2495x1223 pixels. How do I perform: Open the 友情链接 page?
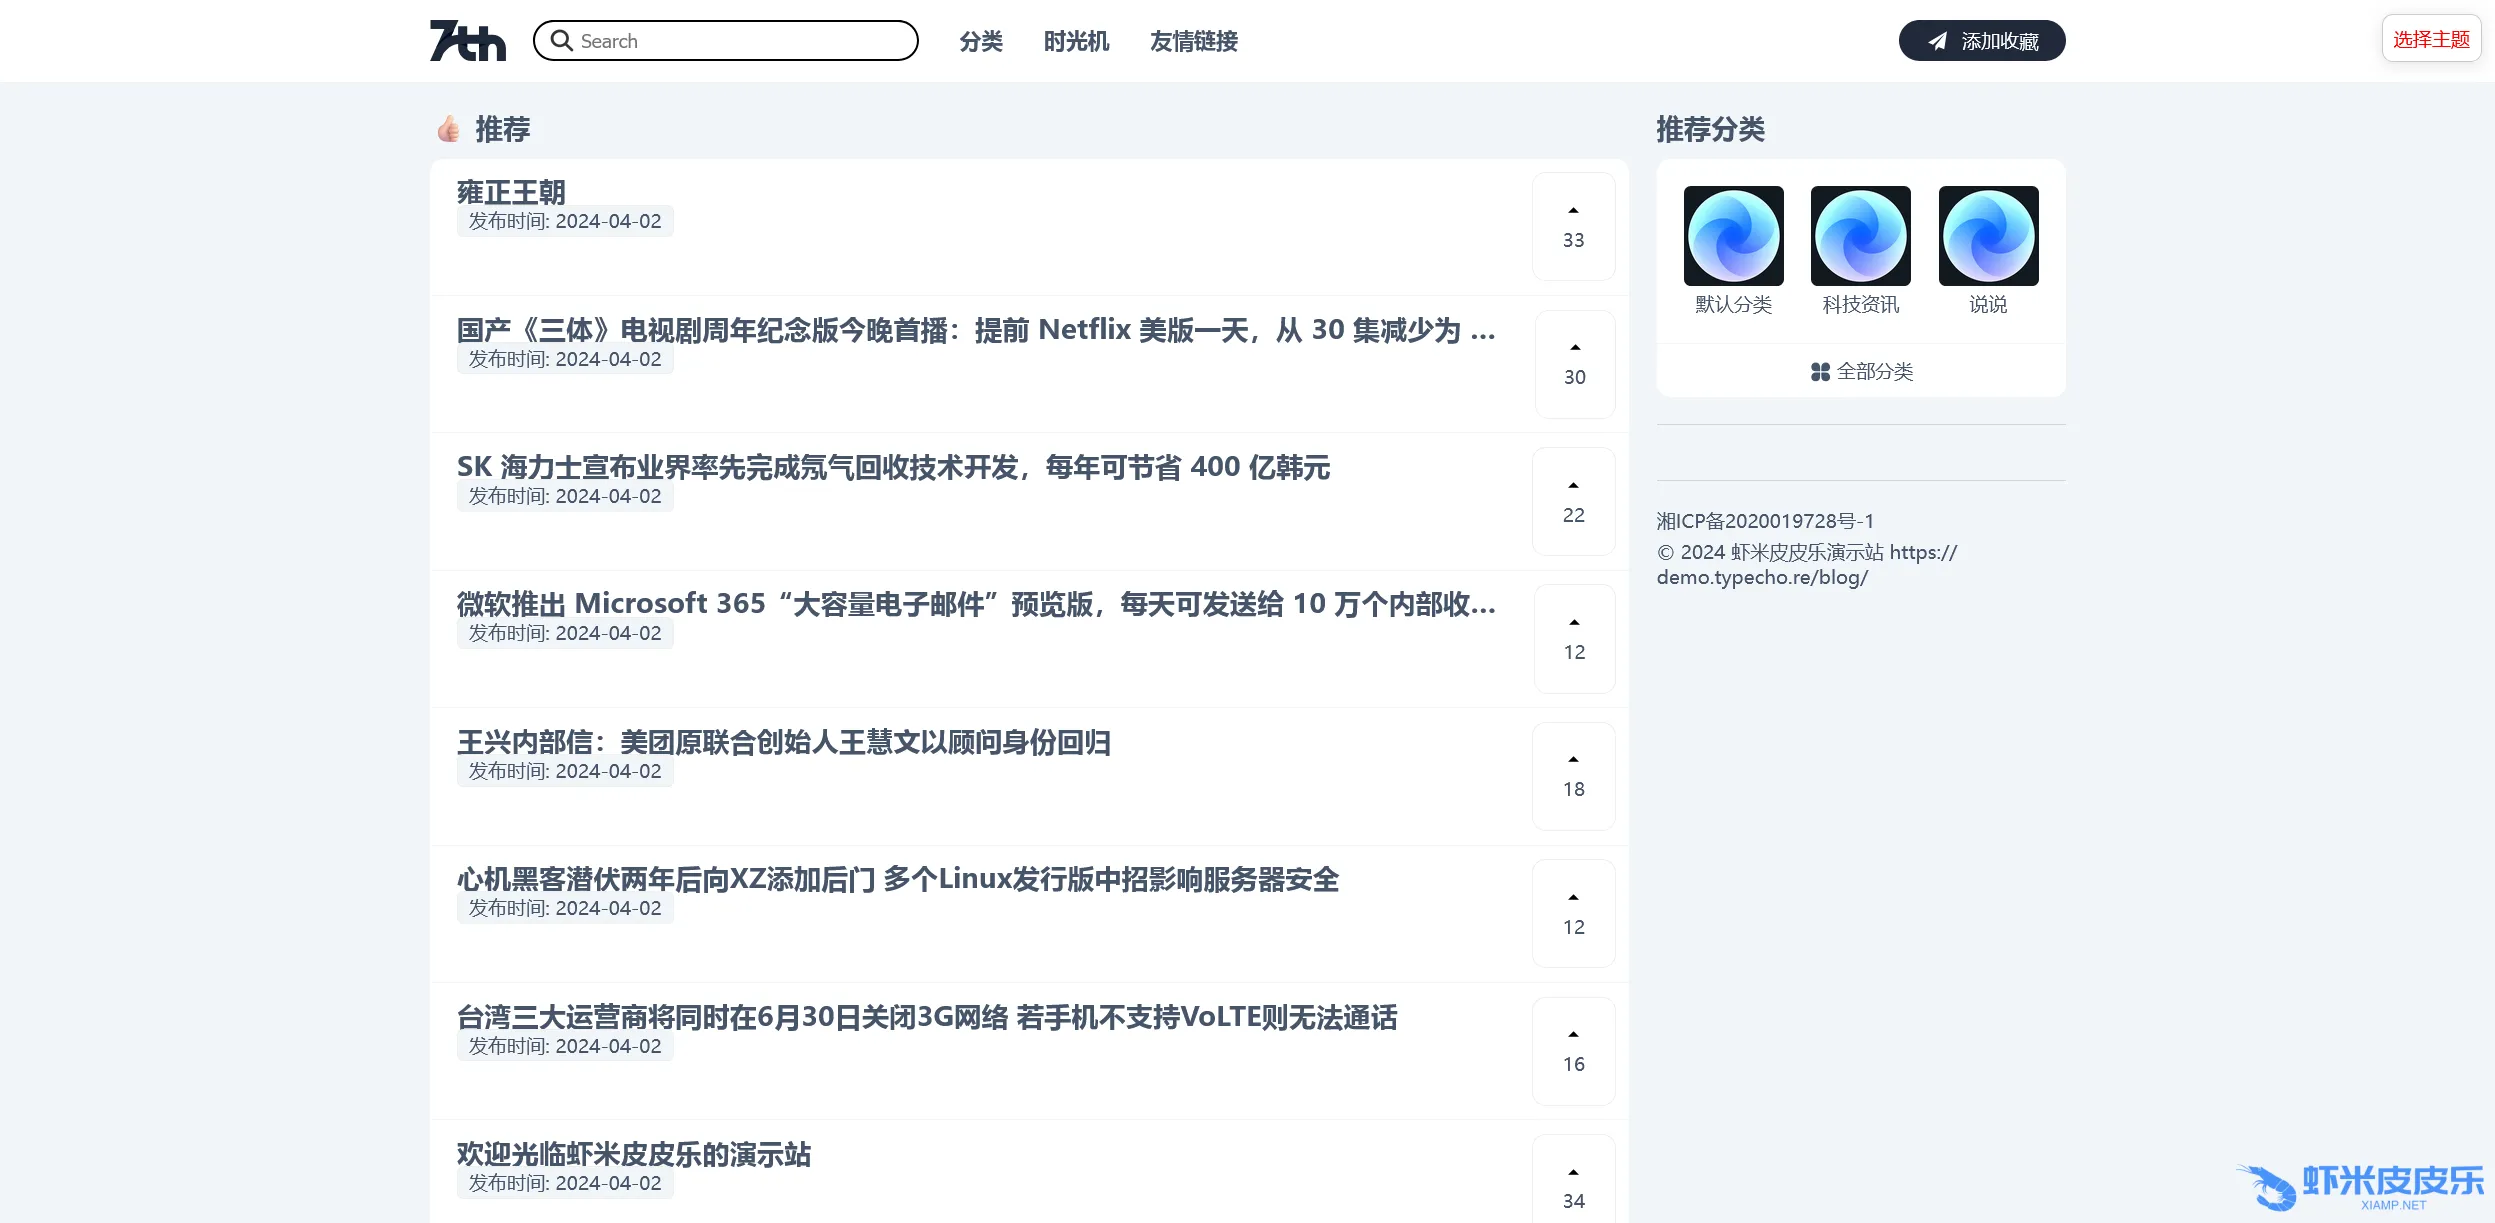1193,41
